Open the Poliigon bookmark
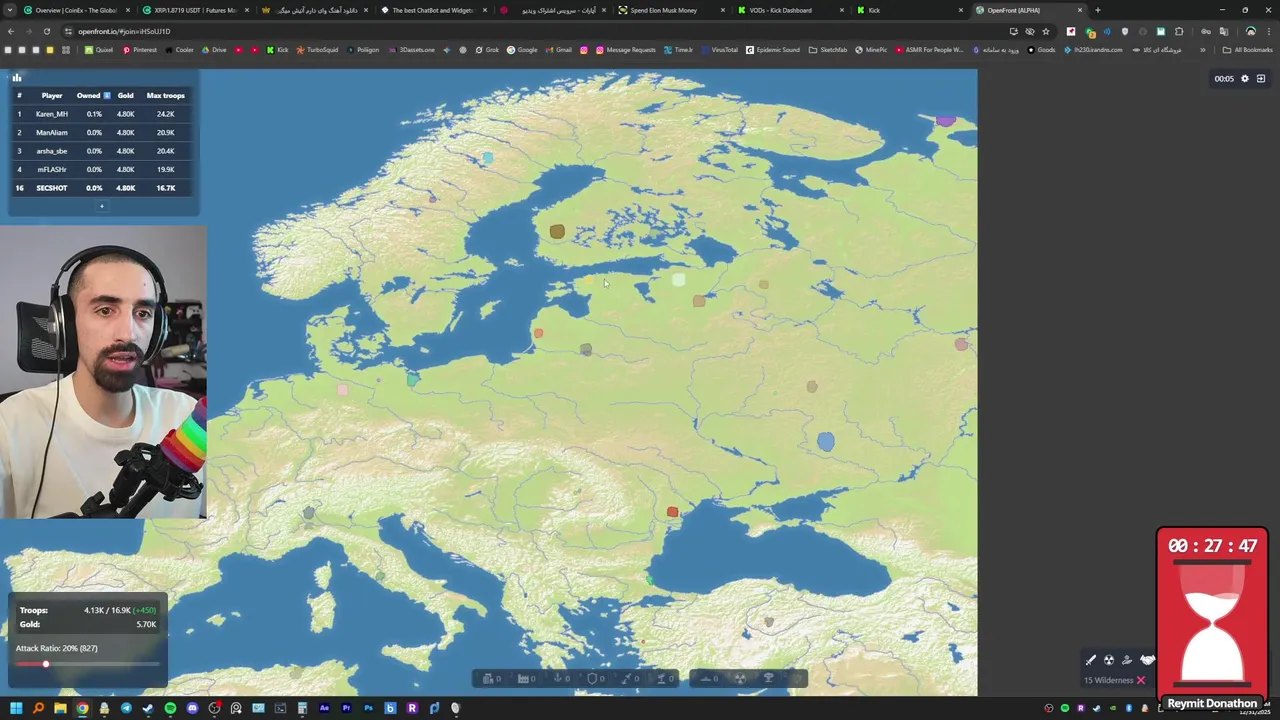This screenshot has height=720, width=1280. pos(363,50)
